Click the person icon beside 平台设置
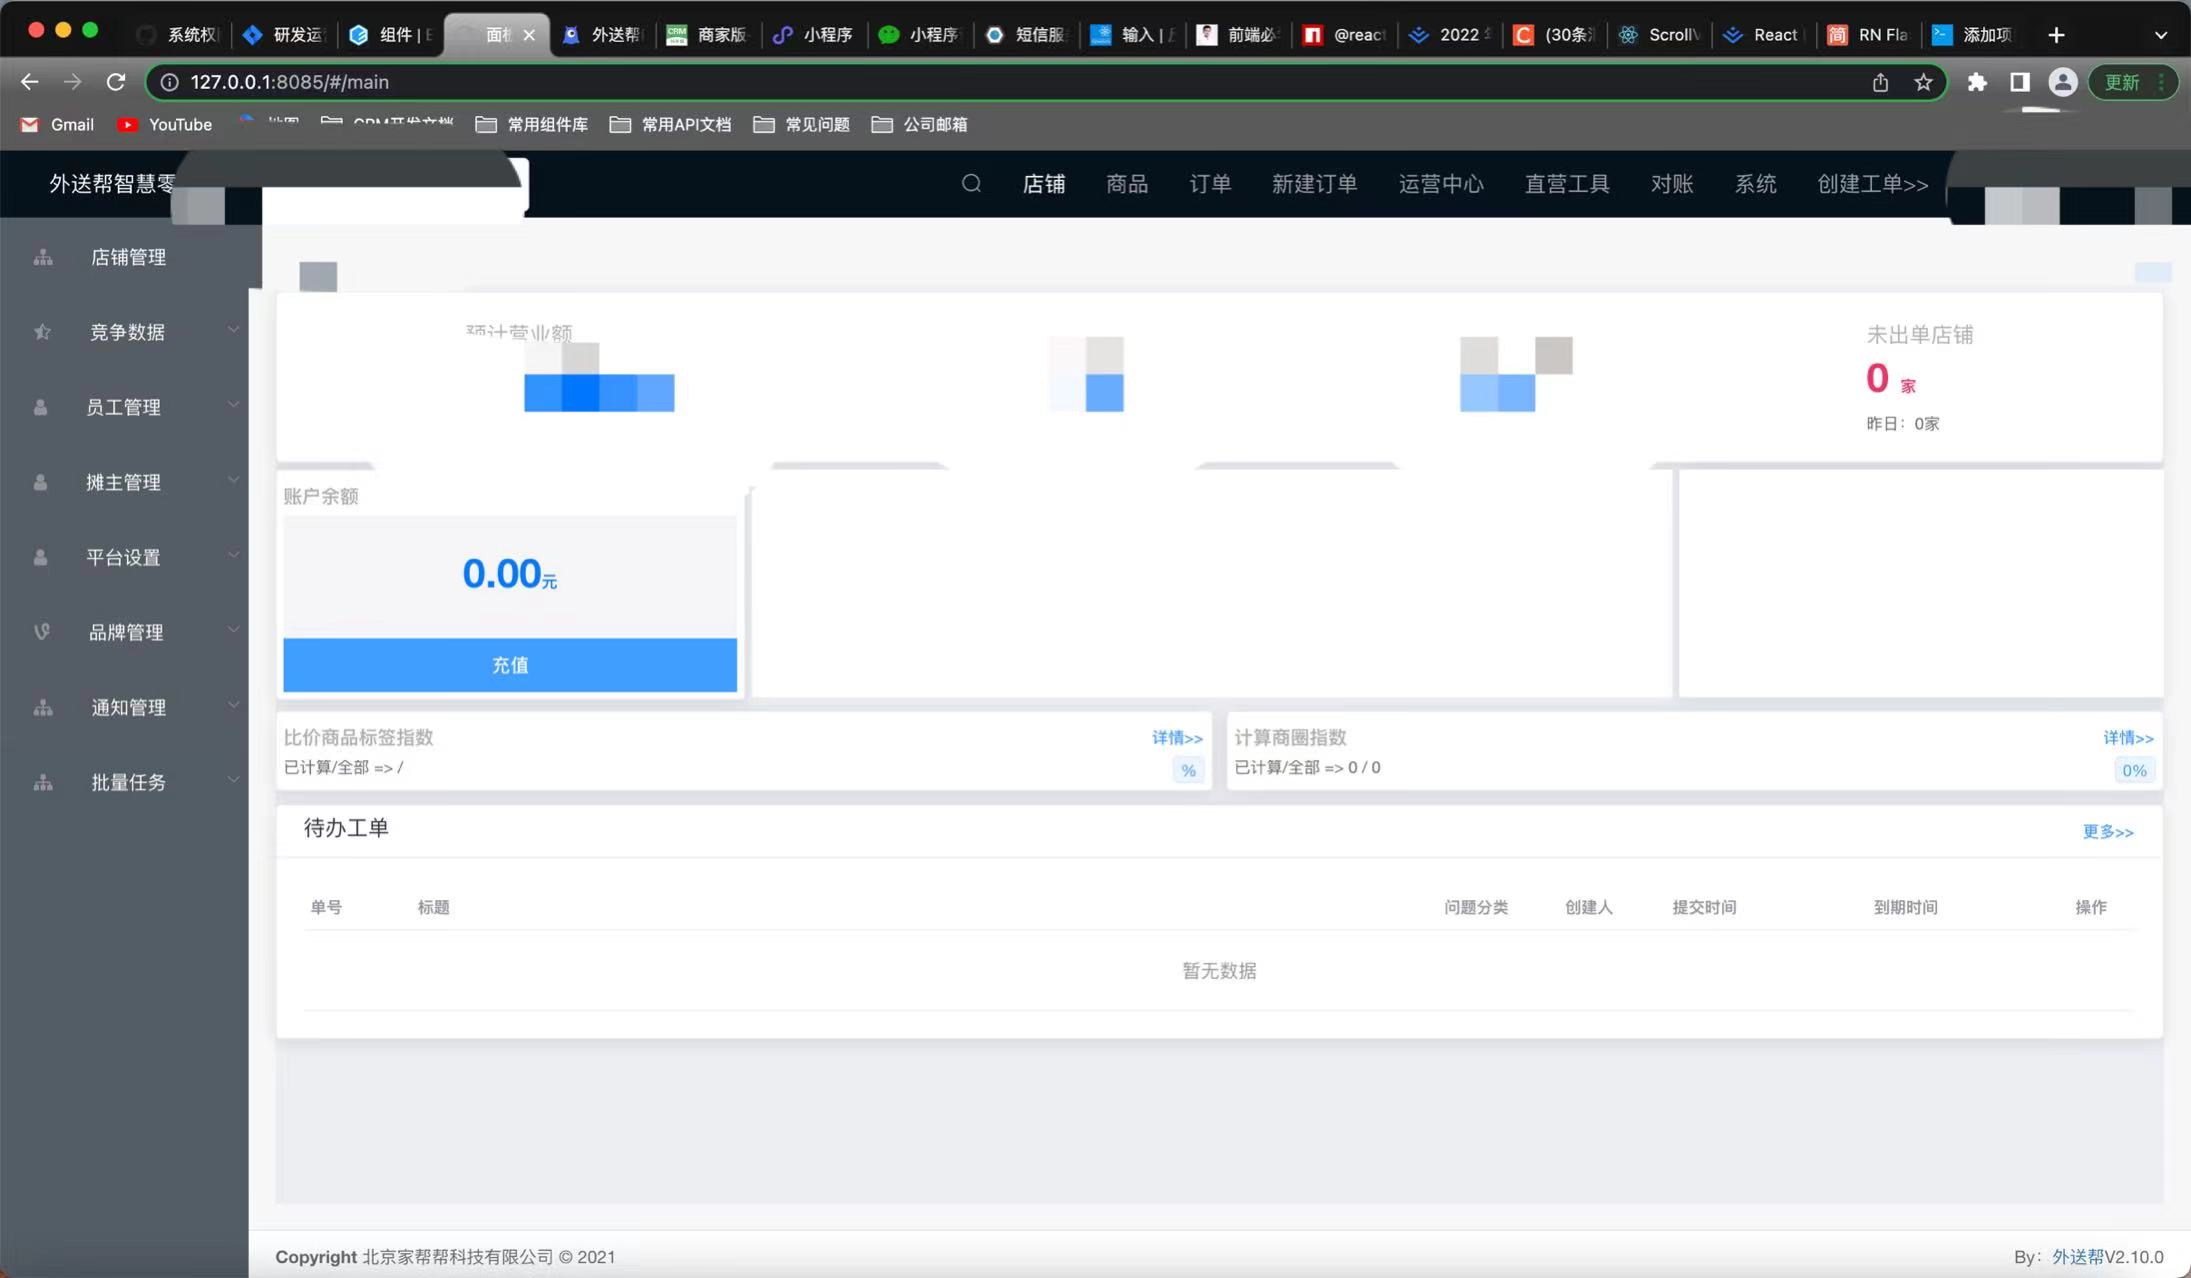The height and width of the screenshot is (1278, 2191). point(41,557)
